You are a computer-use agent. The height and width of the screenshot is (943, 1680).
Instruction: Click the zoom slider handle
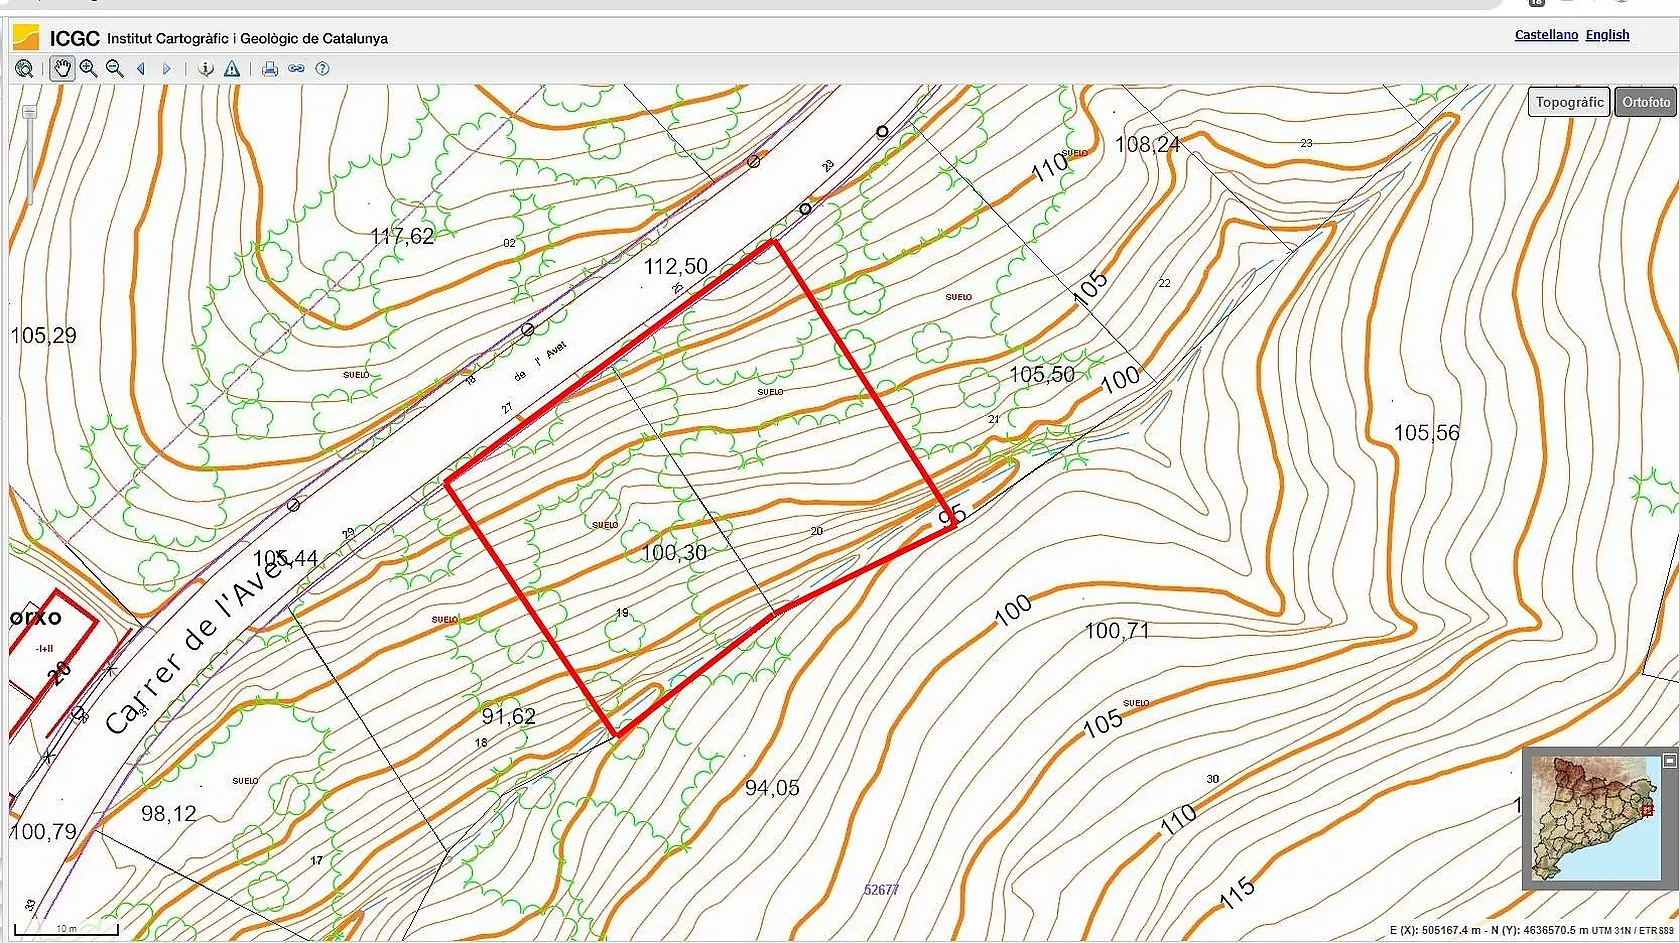(x=29, y=112)
